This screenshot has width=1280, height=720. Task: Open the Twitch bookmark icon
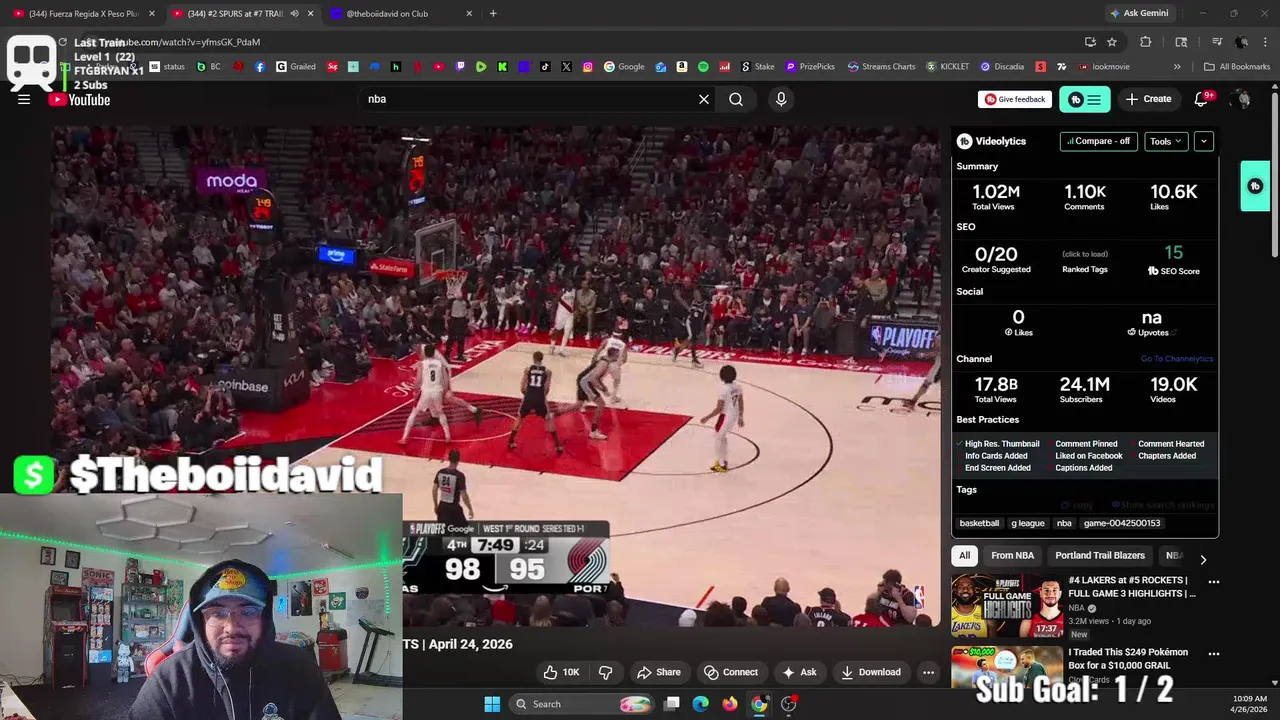[460, 67]
